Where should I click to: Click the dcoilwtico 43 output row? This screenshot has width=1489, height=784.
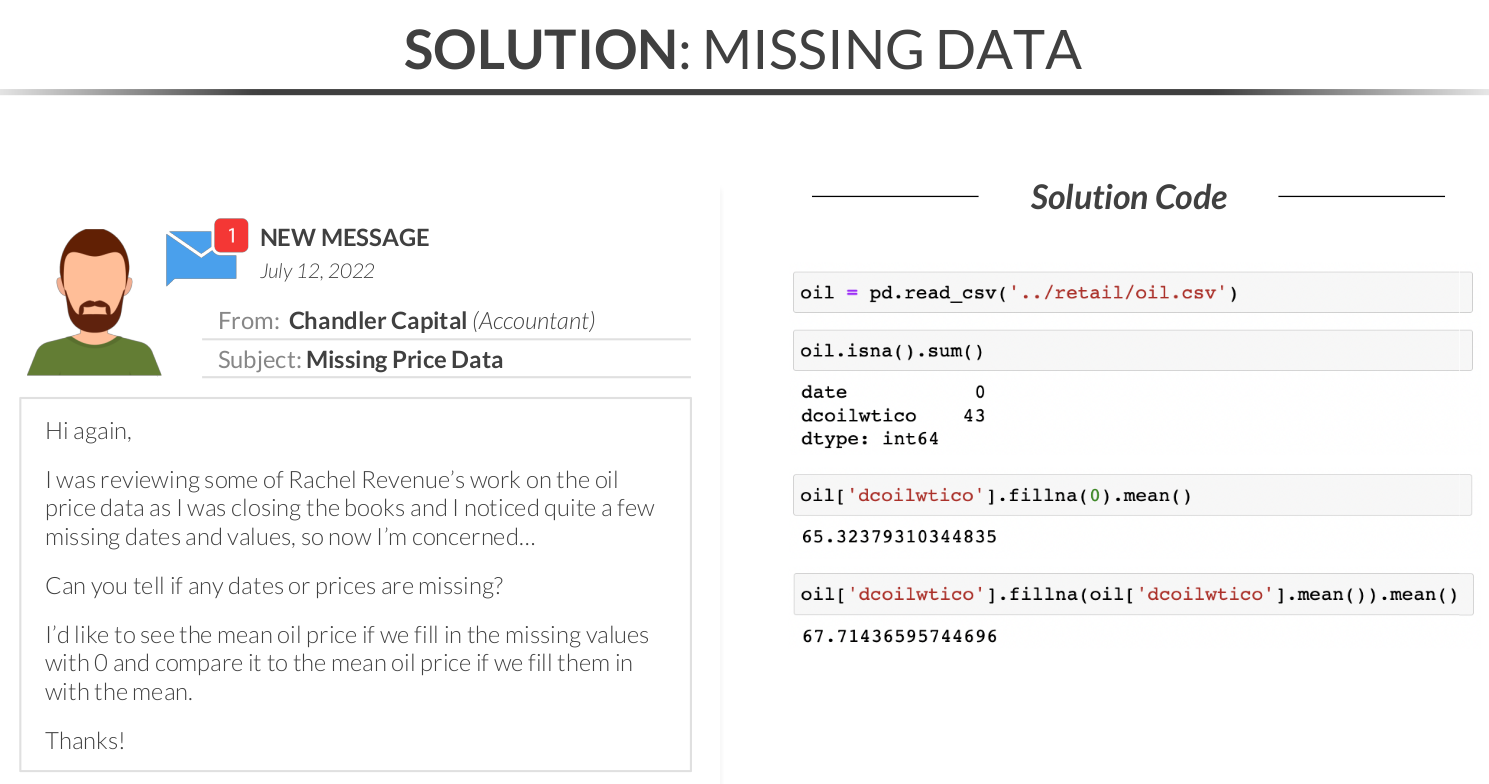pyautogui.click(x=893, y=415)
